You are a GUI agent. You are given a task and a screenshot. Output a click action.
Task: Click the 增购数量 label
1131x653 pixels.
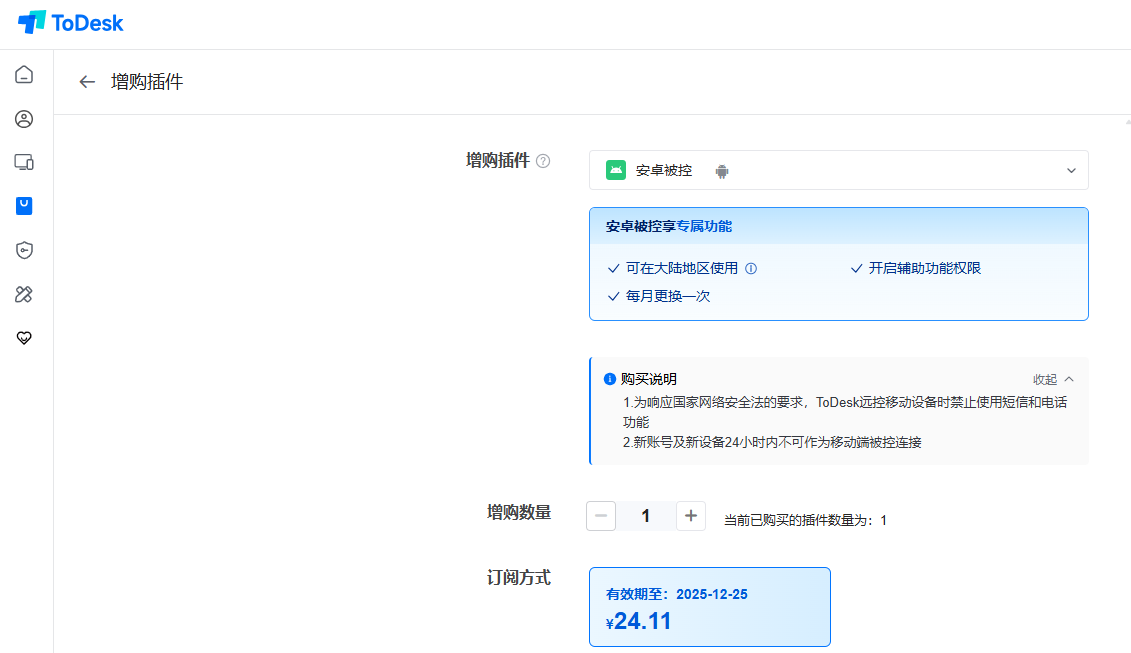click(519, 513)
